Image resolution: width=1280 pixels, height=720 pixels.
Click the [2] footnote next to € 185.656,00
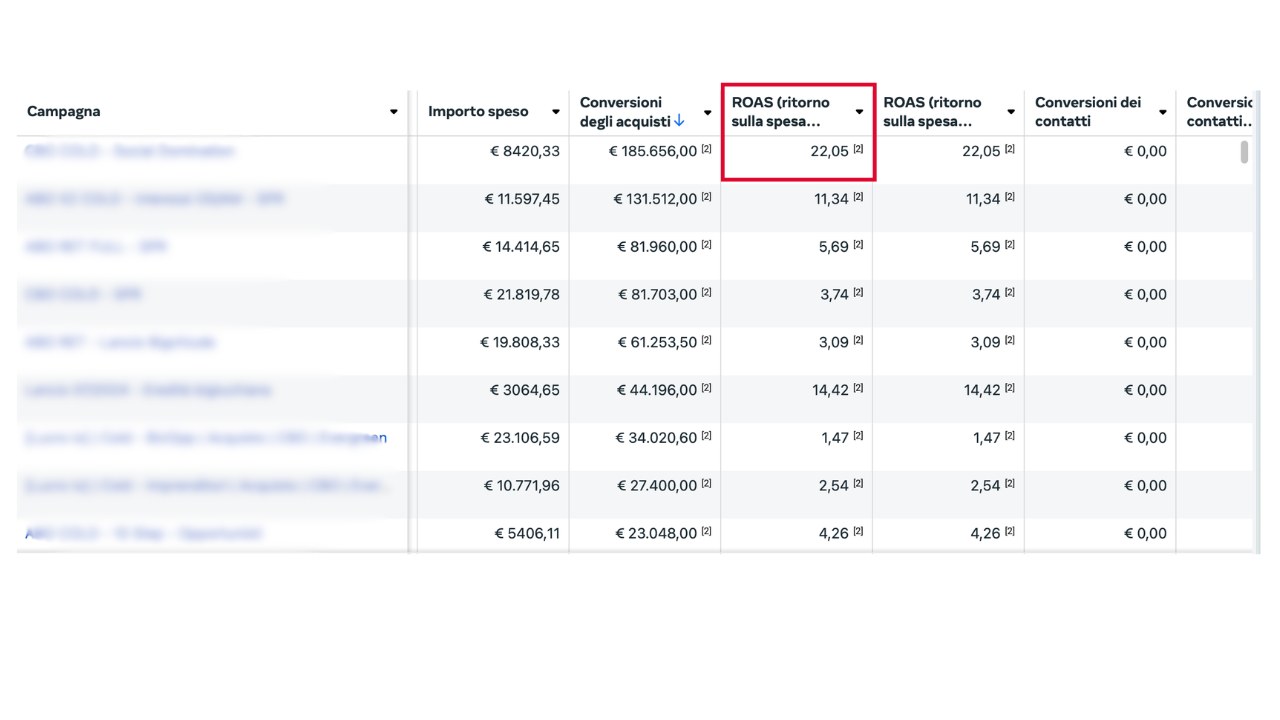[706, 150]
